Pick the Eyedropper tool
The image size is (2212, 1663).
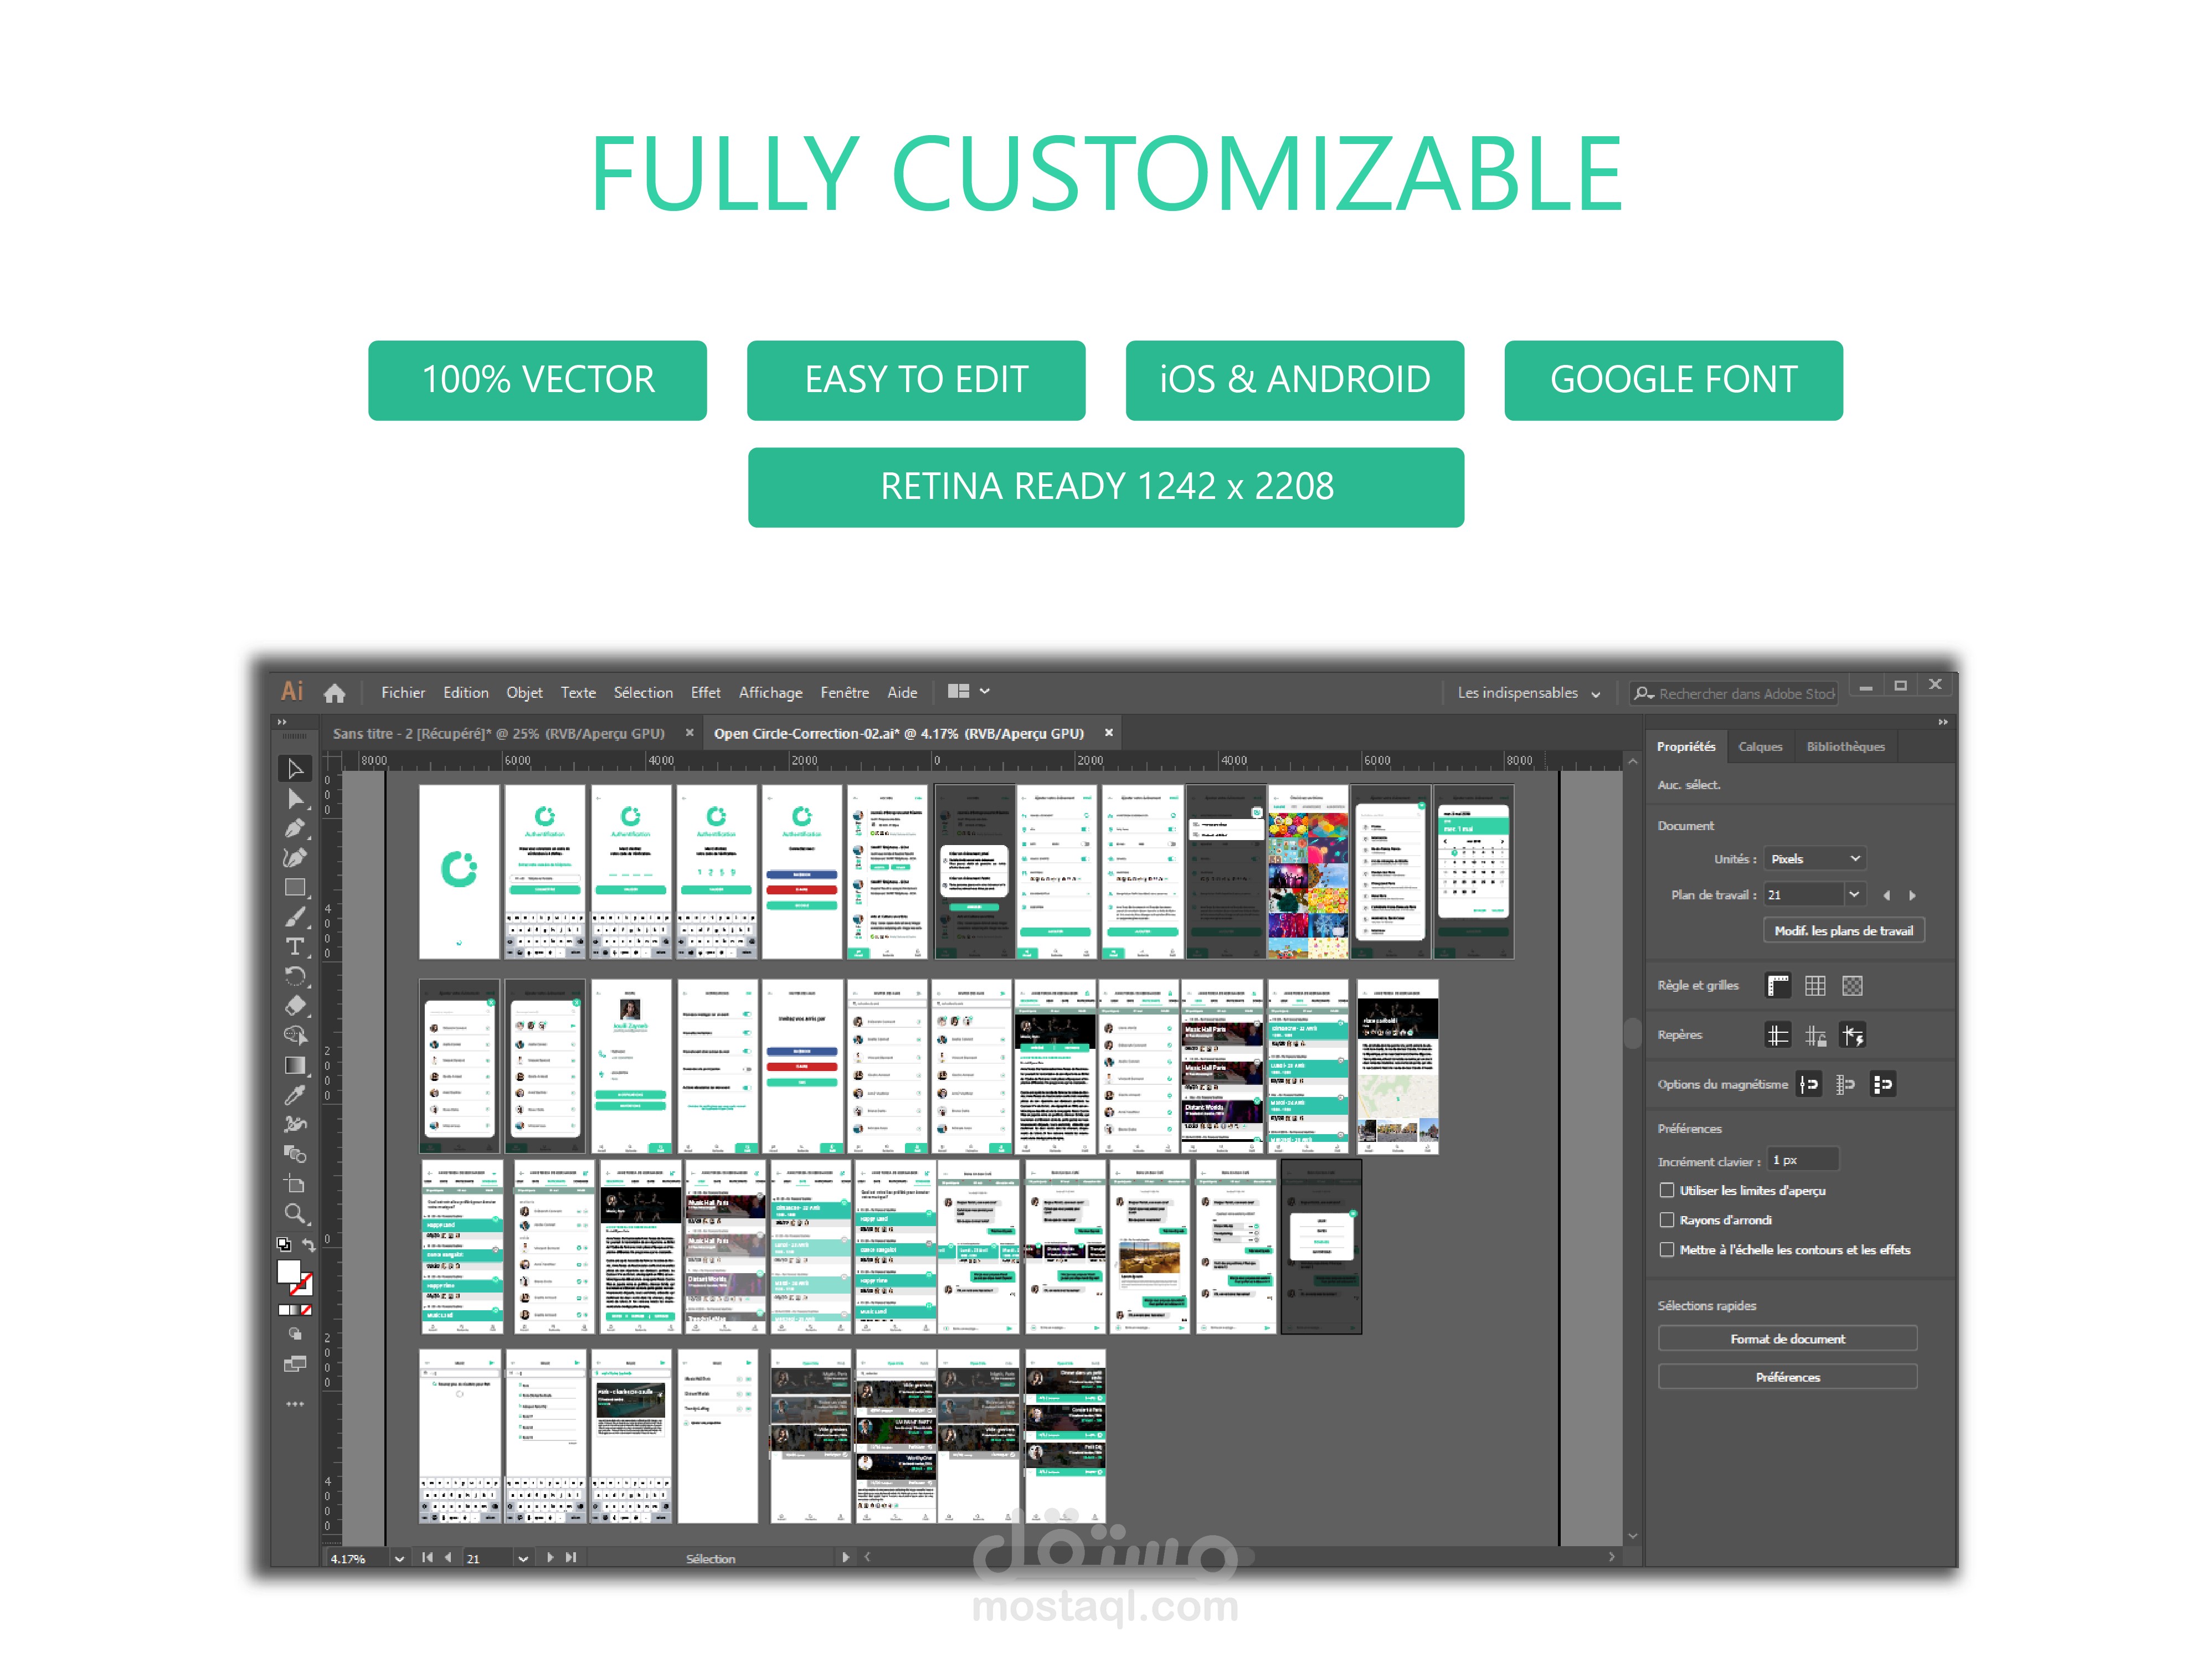coord(294,1095)
